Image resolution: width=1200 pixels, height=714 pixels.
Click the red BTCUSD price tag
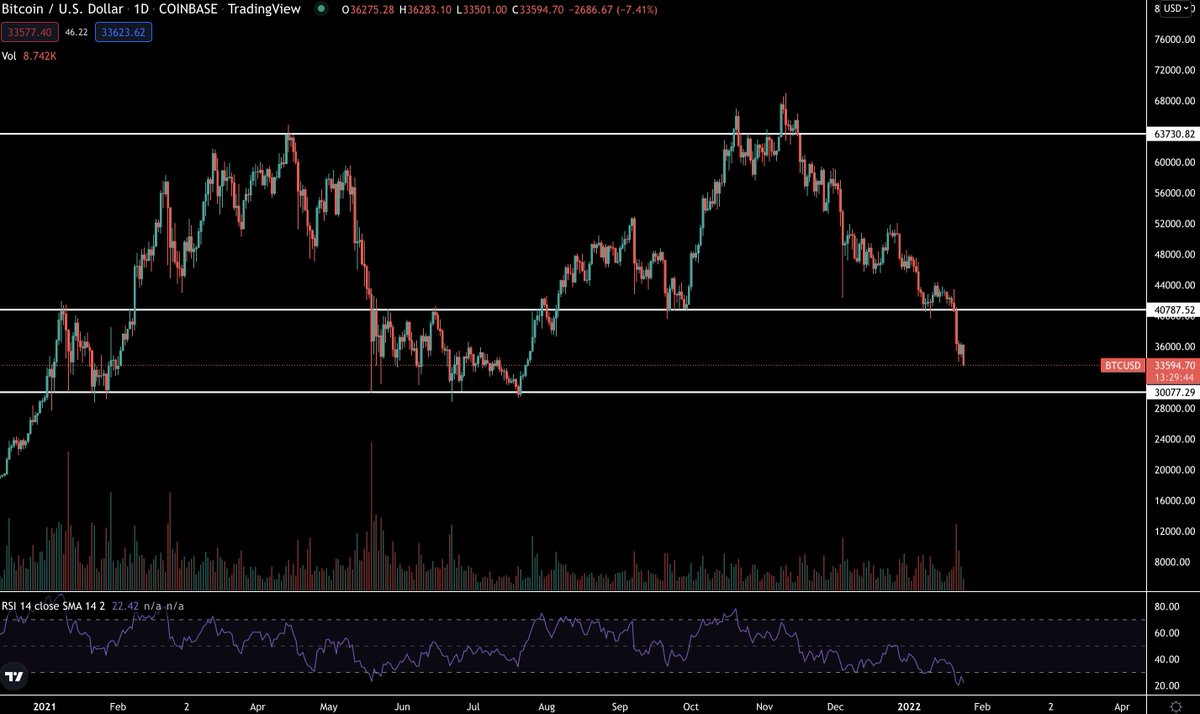pyautogui.click(x=1122, y=366)
